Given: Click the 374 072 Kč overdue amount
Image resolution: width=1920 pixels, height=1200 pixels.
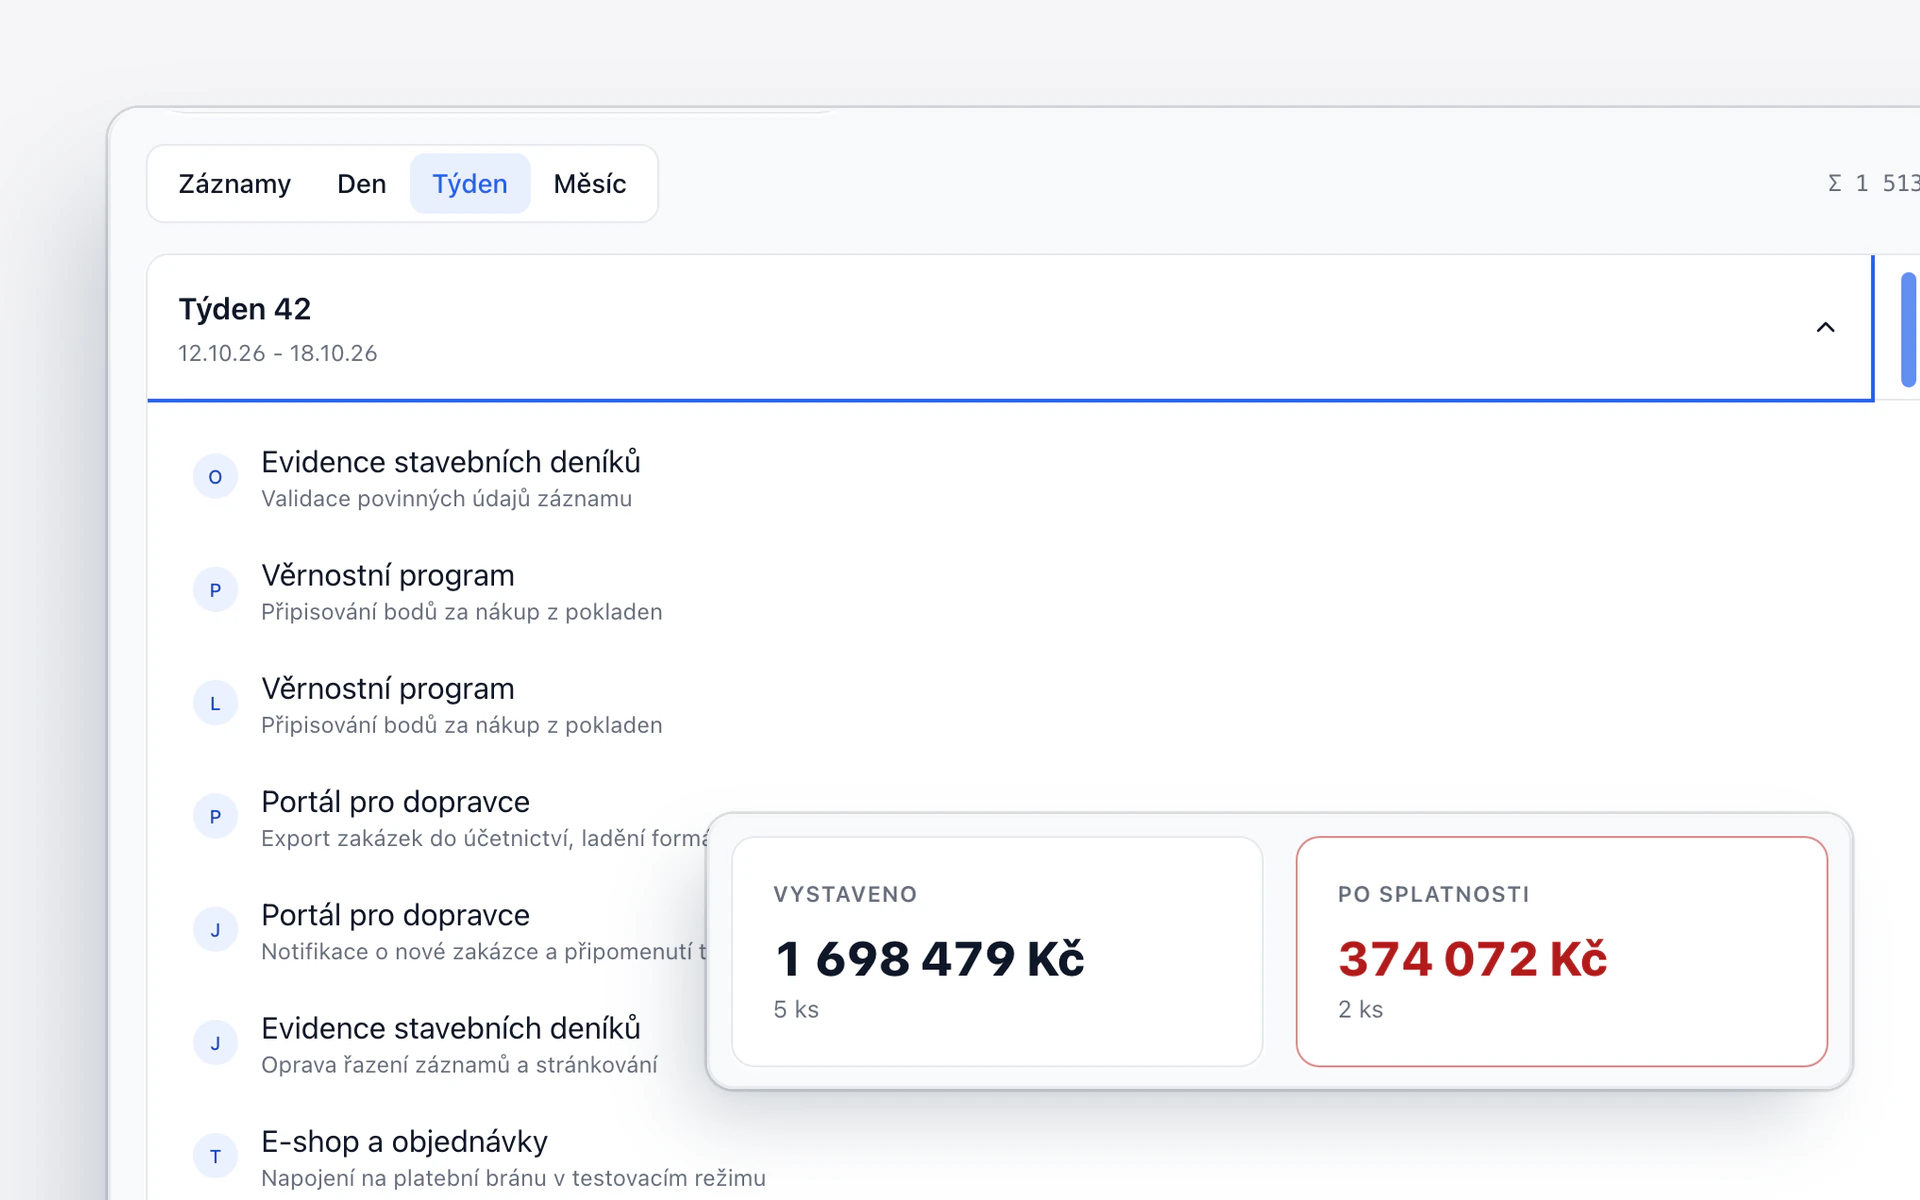Looking at the screenshot, I should click(x=1472, y=959).
